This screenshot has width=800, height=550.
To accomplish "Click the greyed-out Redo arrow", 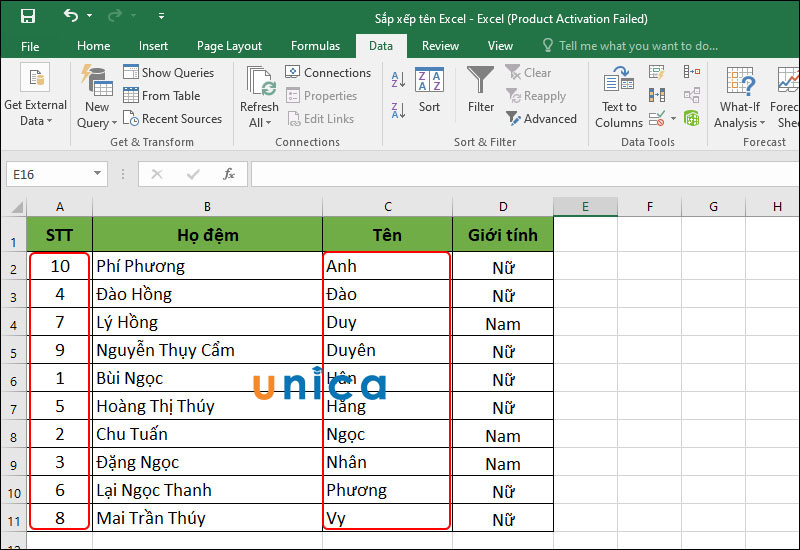I will coord(115,16).
